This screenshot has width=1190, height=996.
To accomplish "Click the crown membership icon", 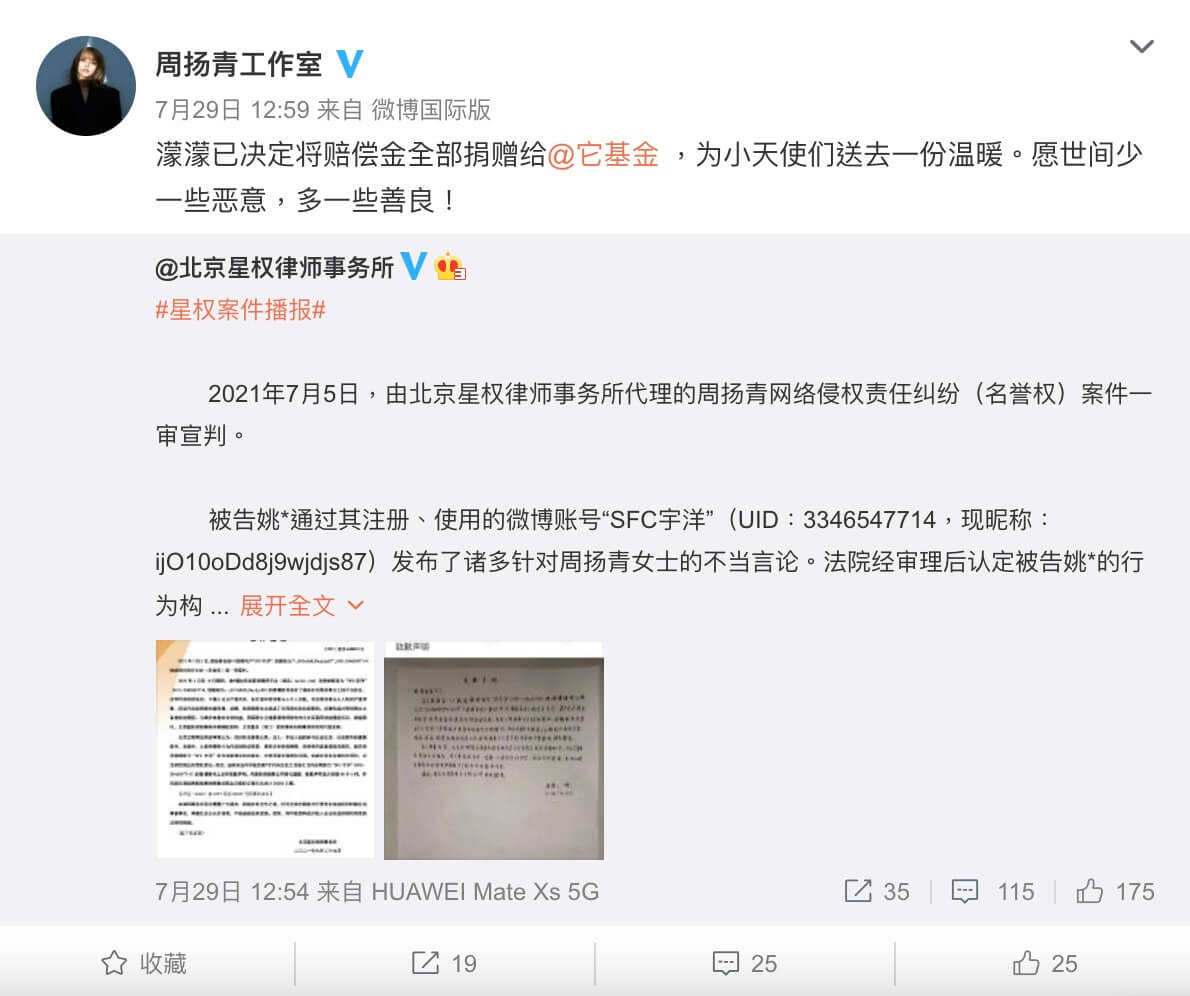I will coord(450,266).
